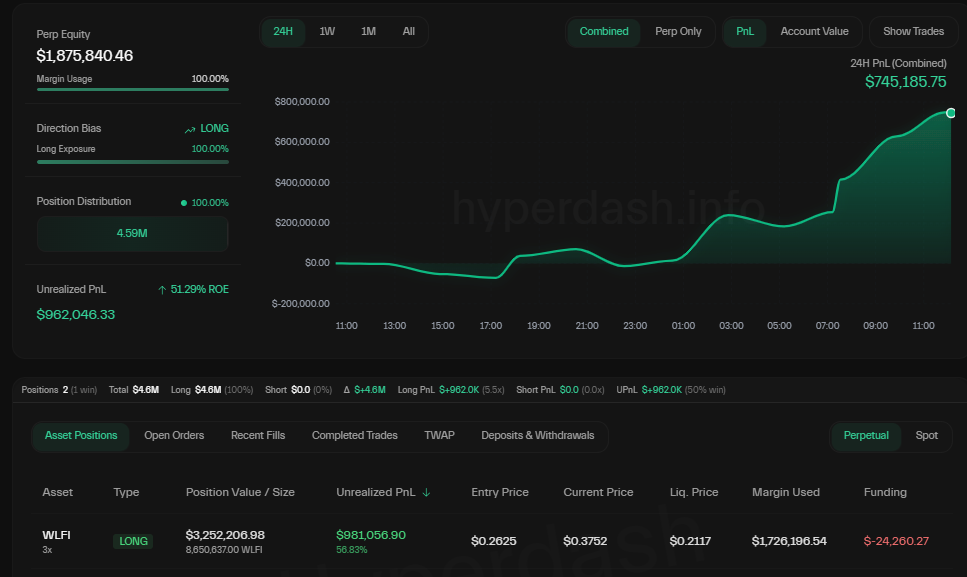Screen dimensions: 967x577
Task: Select the All time range
Action: [x=408, y=32]
